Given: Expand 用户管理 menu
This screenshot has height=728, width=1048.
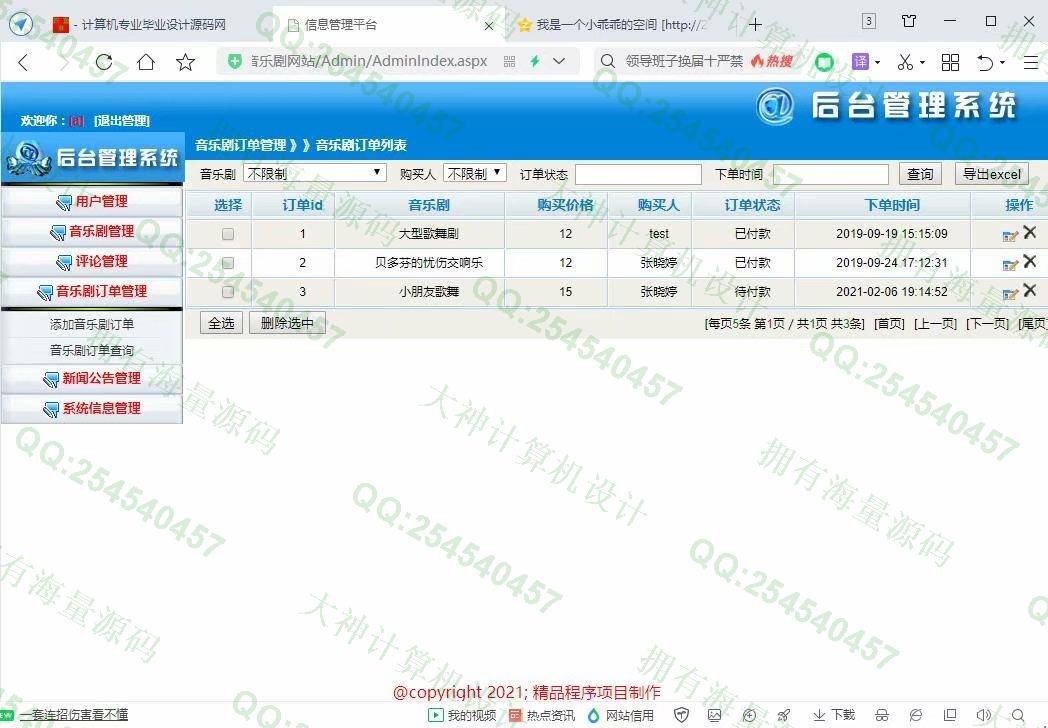Looking at the screenshot, I should point(92,201).
